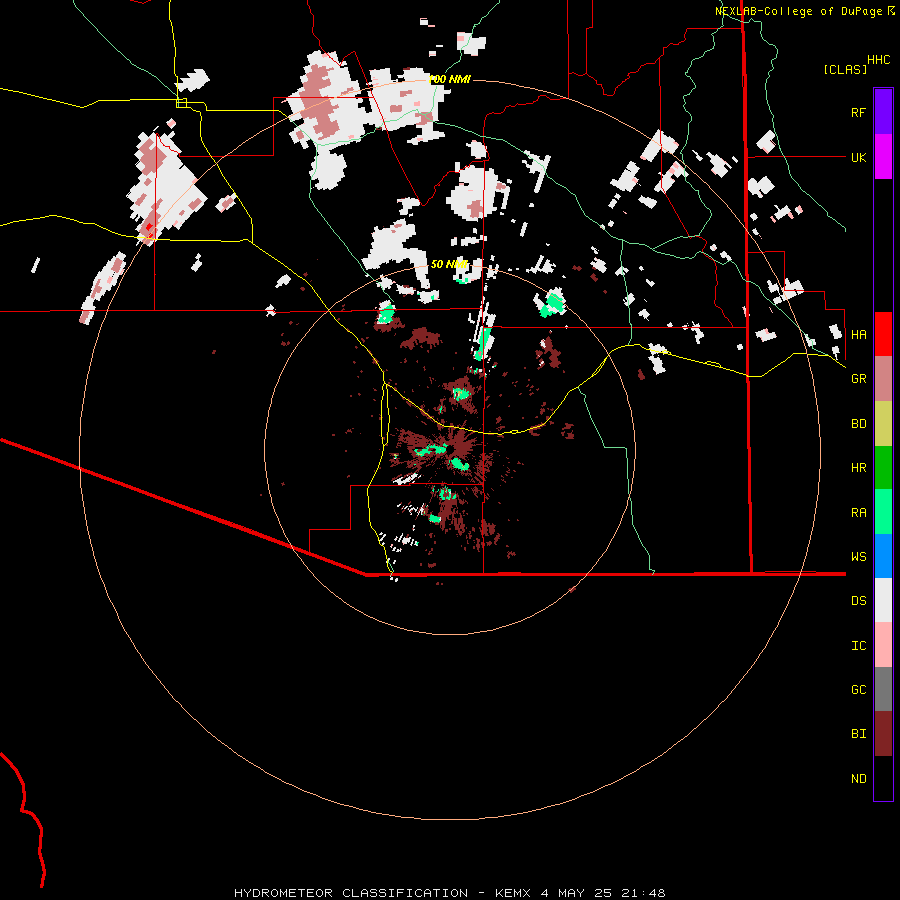Click the HA legend label
Viewport: 900px width, 900px height.
click(x=858, y=335)
